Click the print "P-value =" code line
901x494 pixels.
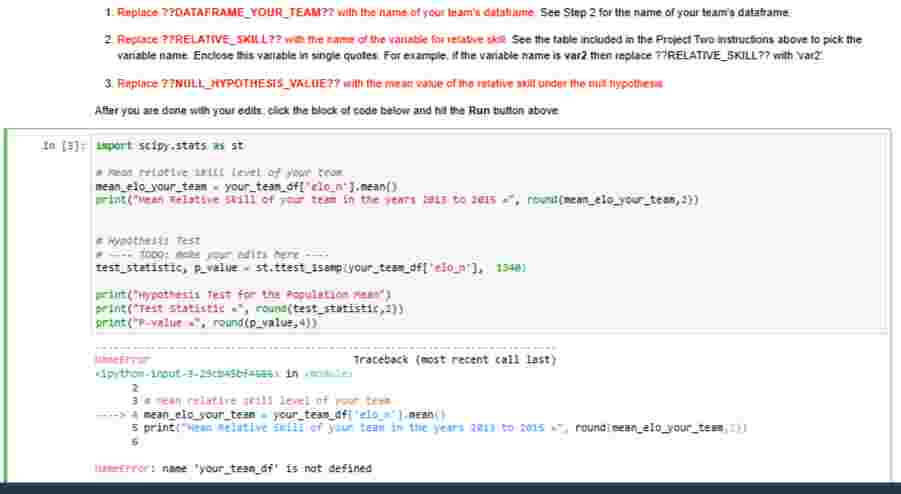click(206, 323)
